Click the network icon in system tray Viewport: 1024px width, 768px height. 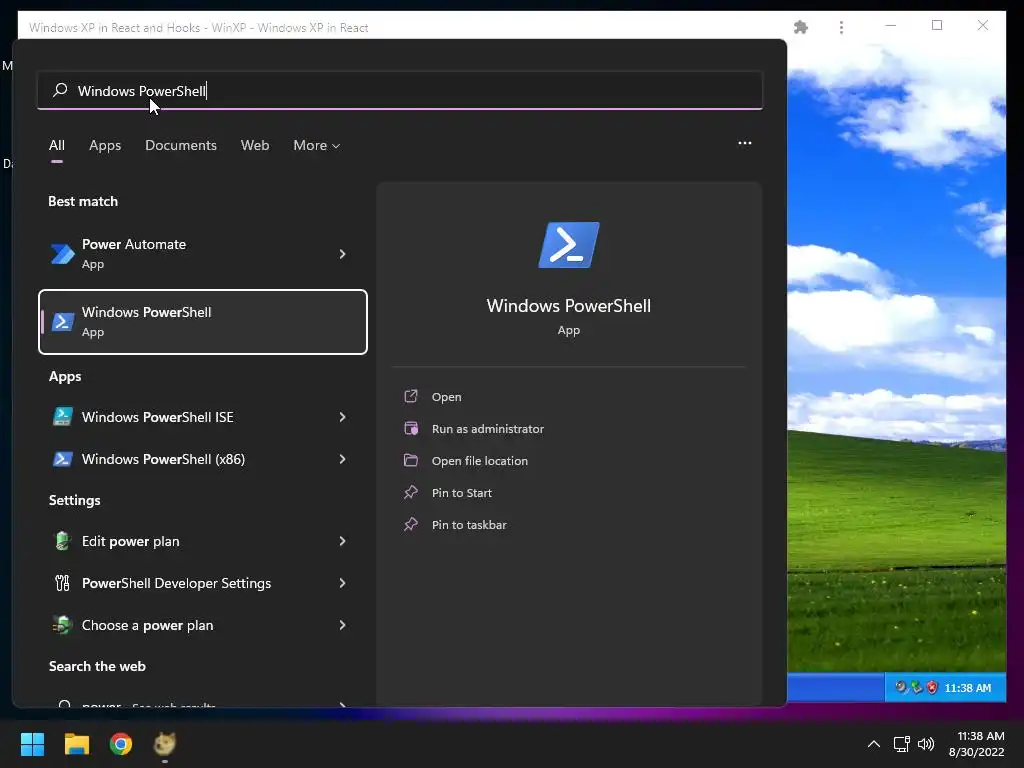tap(902, 744)
